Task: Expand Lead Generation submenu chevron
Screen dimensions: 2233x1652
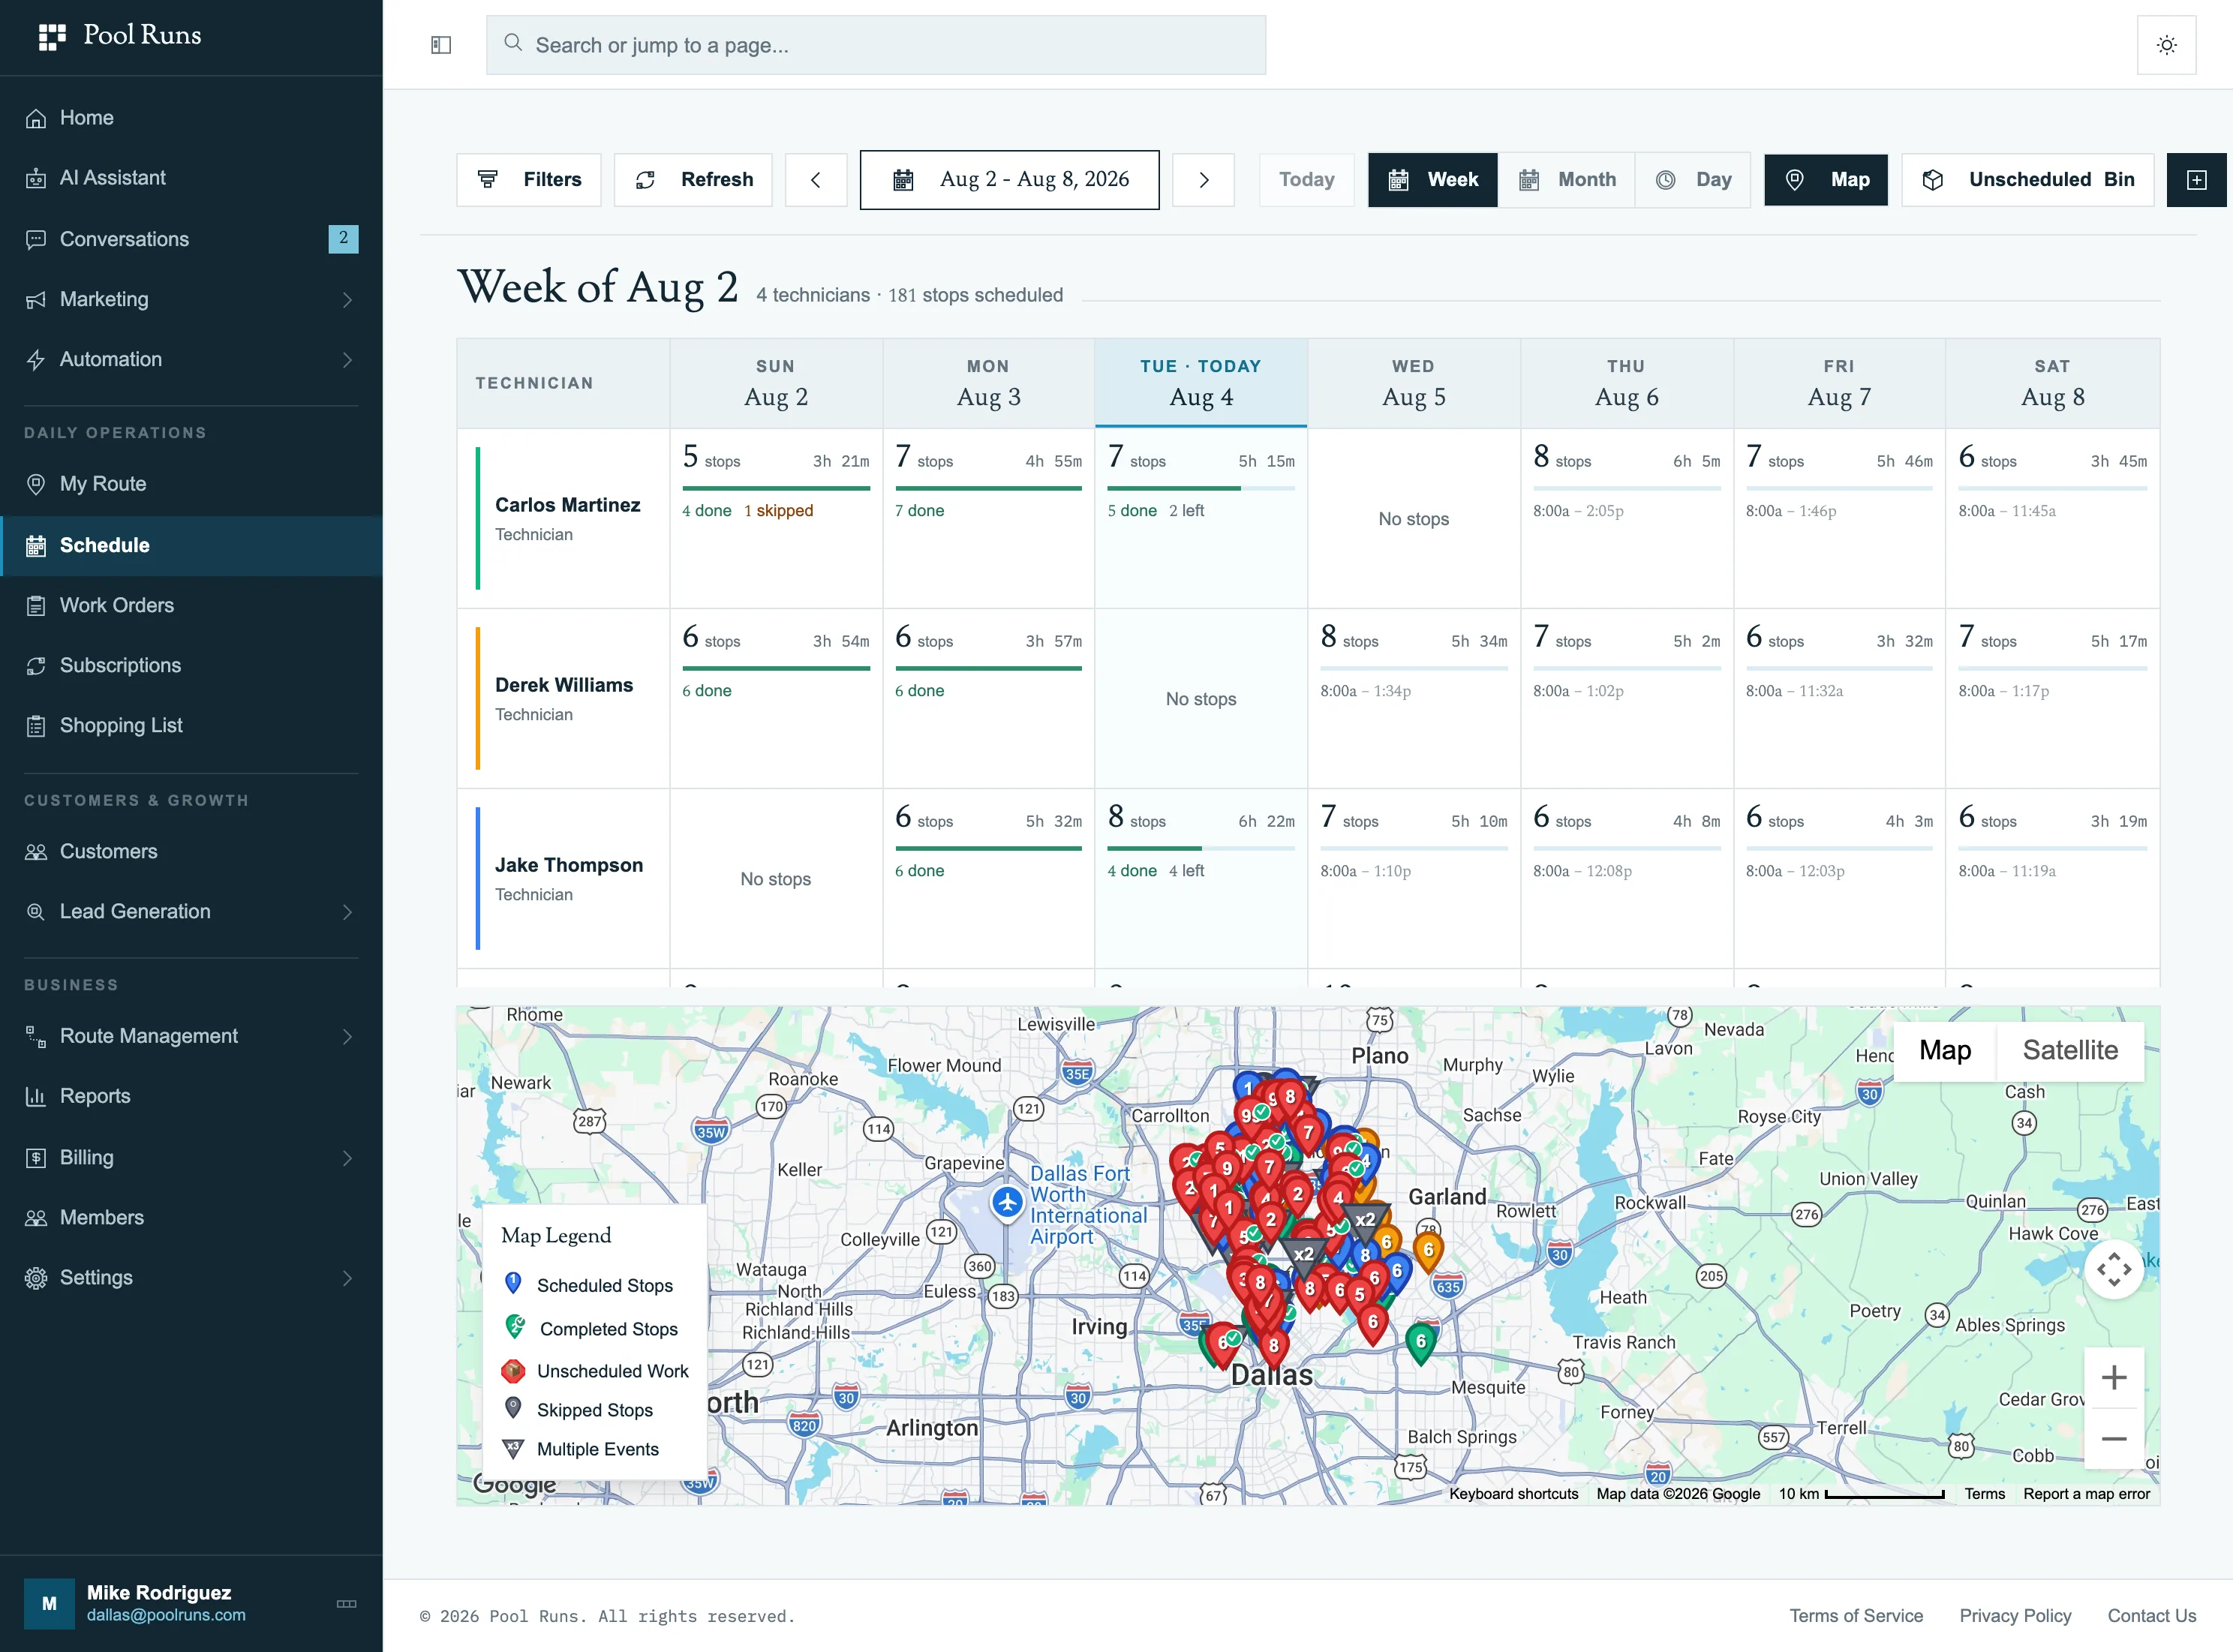Action: [347, 912]
